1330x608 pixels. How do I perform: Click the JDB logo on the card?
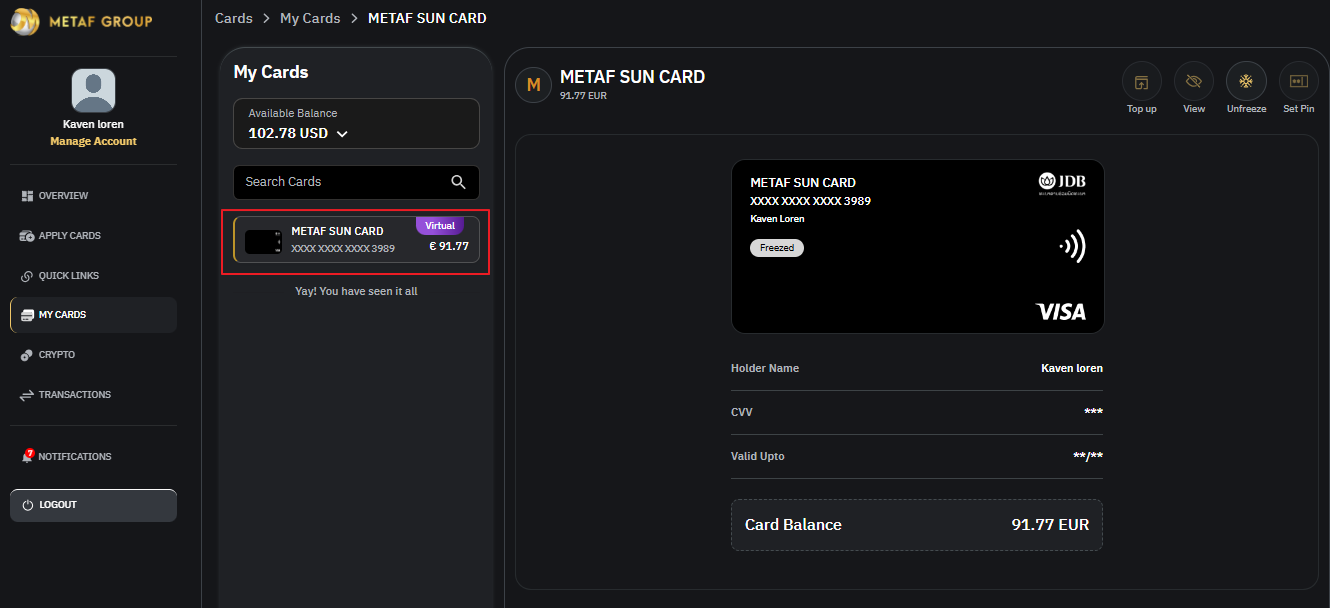click(x=1062, y=183)
